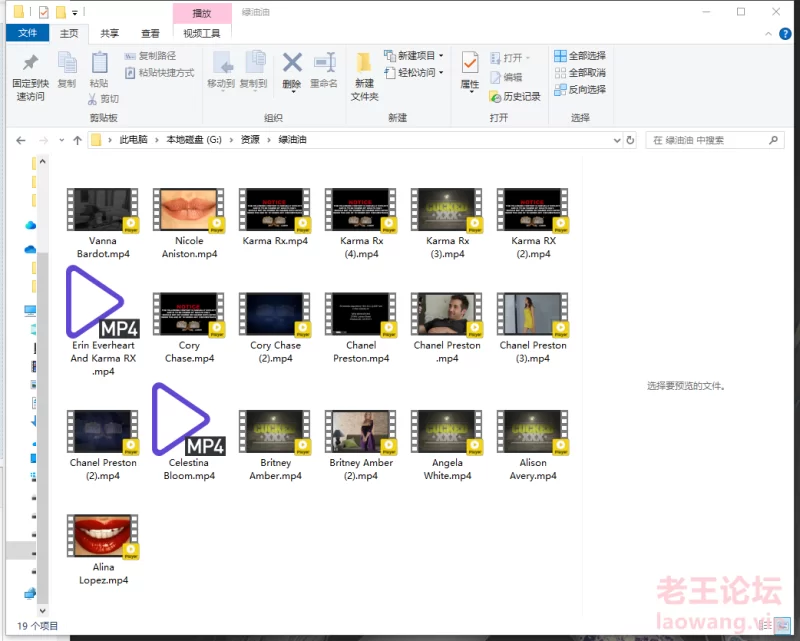Go back with the left arrow
Viewport: 800px width, 641px height.
tap(20, 140)
